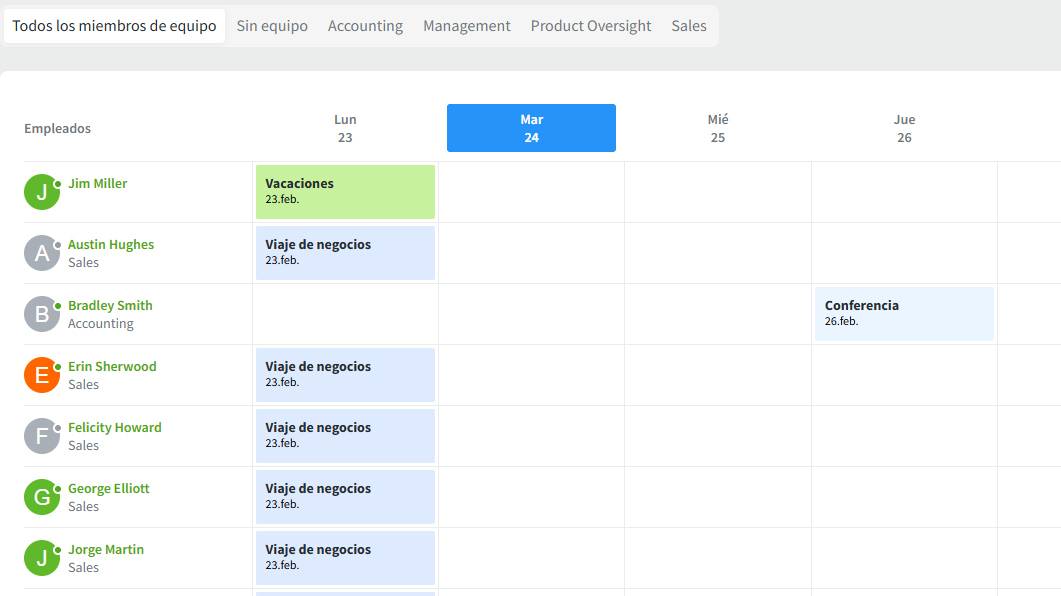Click the Lun 23 day header

[x=345, y=128]
